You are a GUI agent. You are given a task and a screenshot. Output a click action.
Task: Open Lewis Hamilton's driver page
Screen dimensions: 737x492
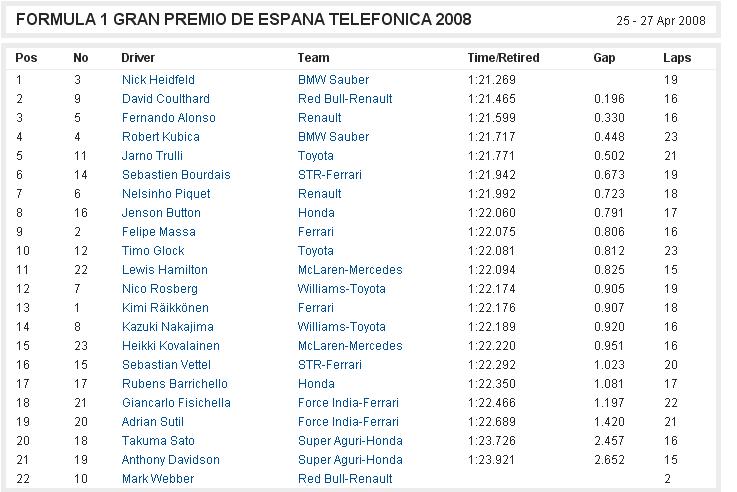pos(165,270)
